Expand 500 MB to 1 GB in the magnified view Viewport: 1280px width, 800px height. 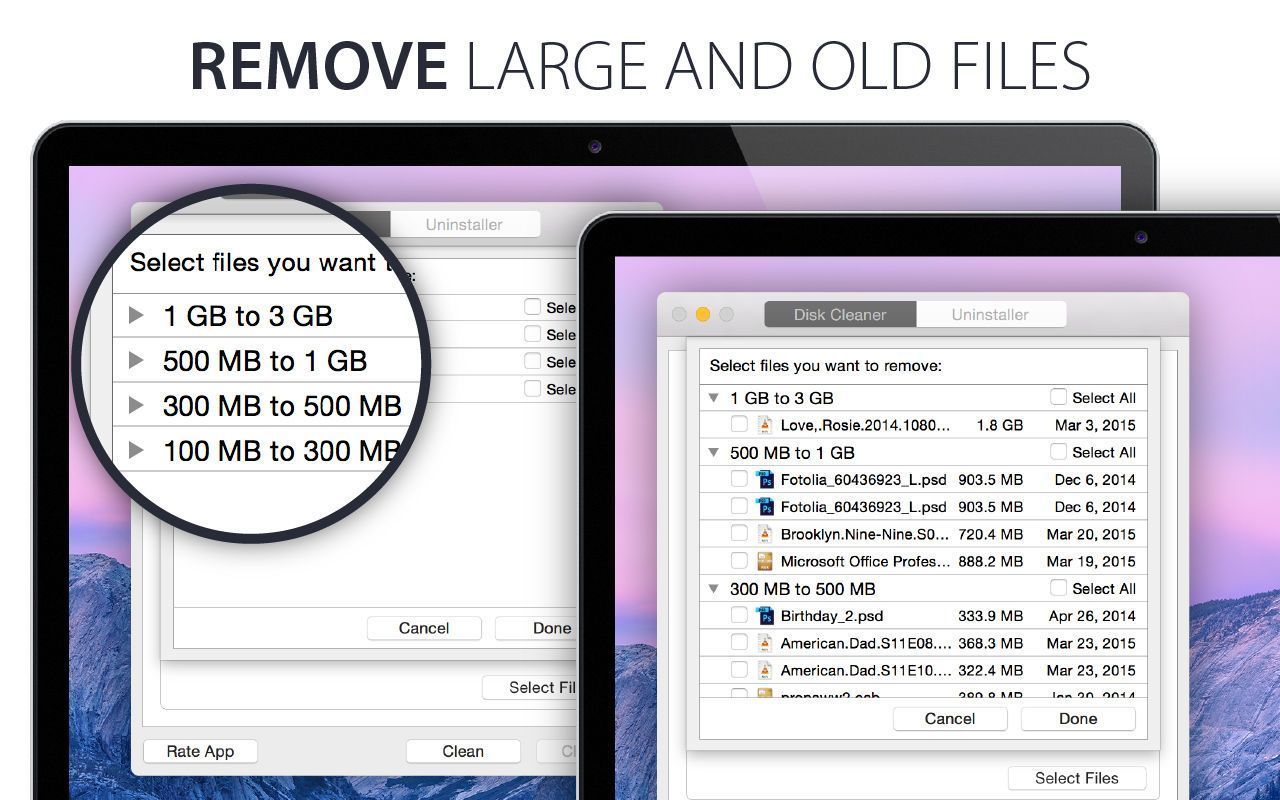[x=137, y=360]
